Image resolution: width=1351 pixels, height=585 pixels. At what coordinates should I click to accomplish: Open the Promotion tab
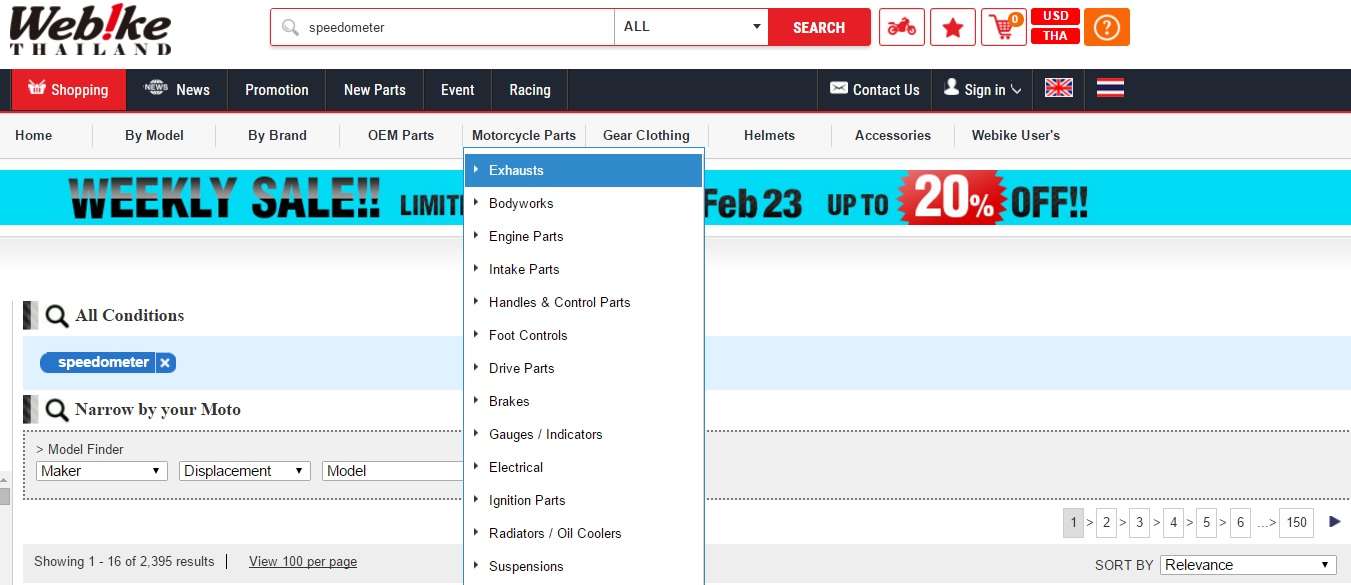[277, 89]
